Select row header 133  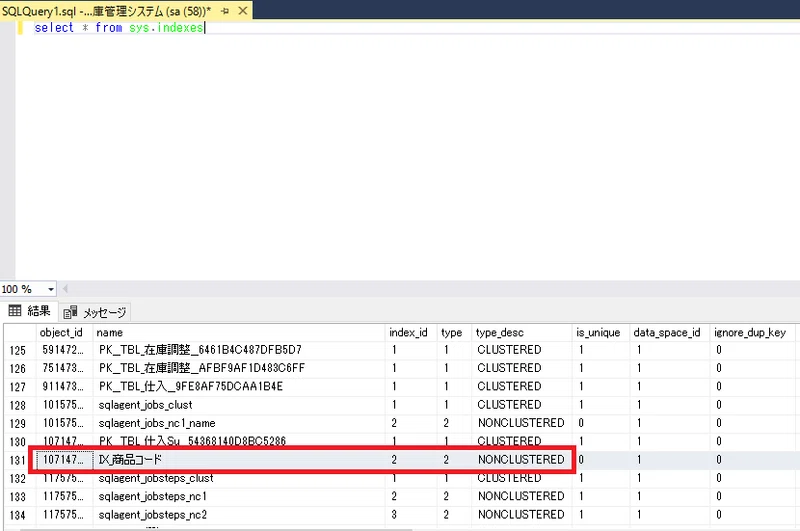tap(18, 496)
